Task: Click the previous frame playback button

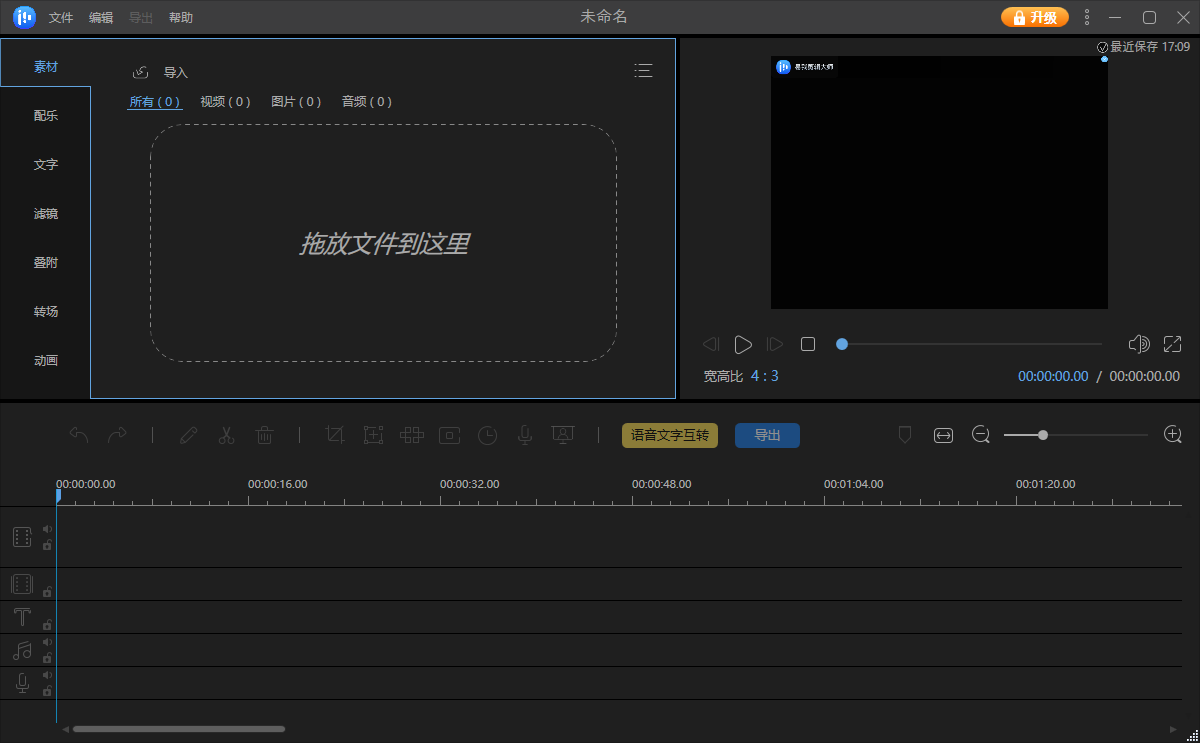Action: pyautogui.click(x=710, y=344)
